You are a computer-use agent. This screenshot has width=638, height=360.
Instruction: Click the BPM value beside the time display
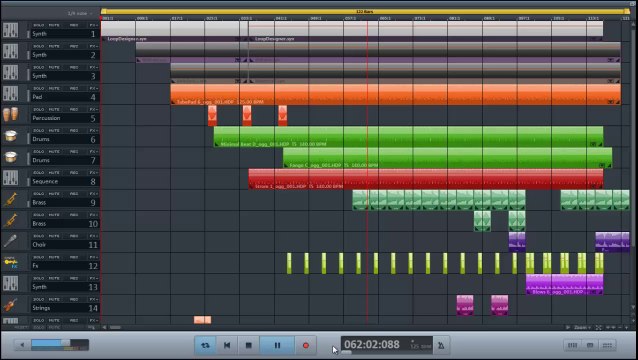click(x=420, y=346)
